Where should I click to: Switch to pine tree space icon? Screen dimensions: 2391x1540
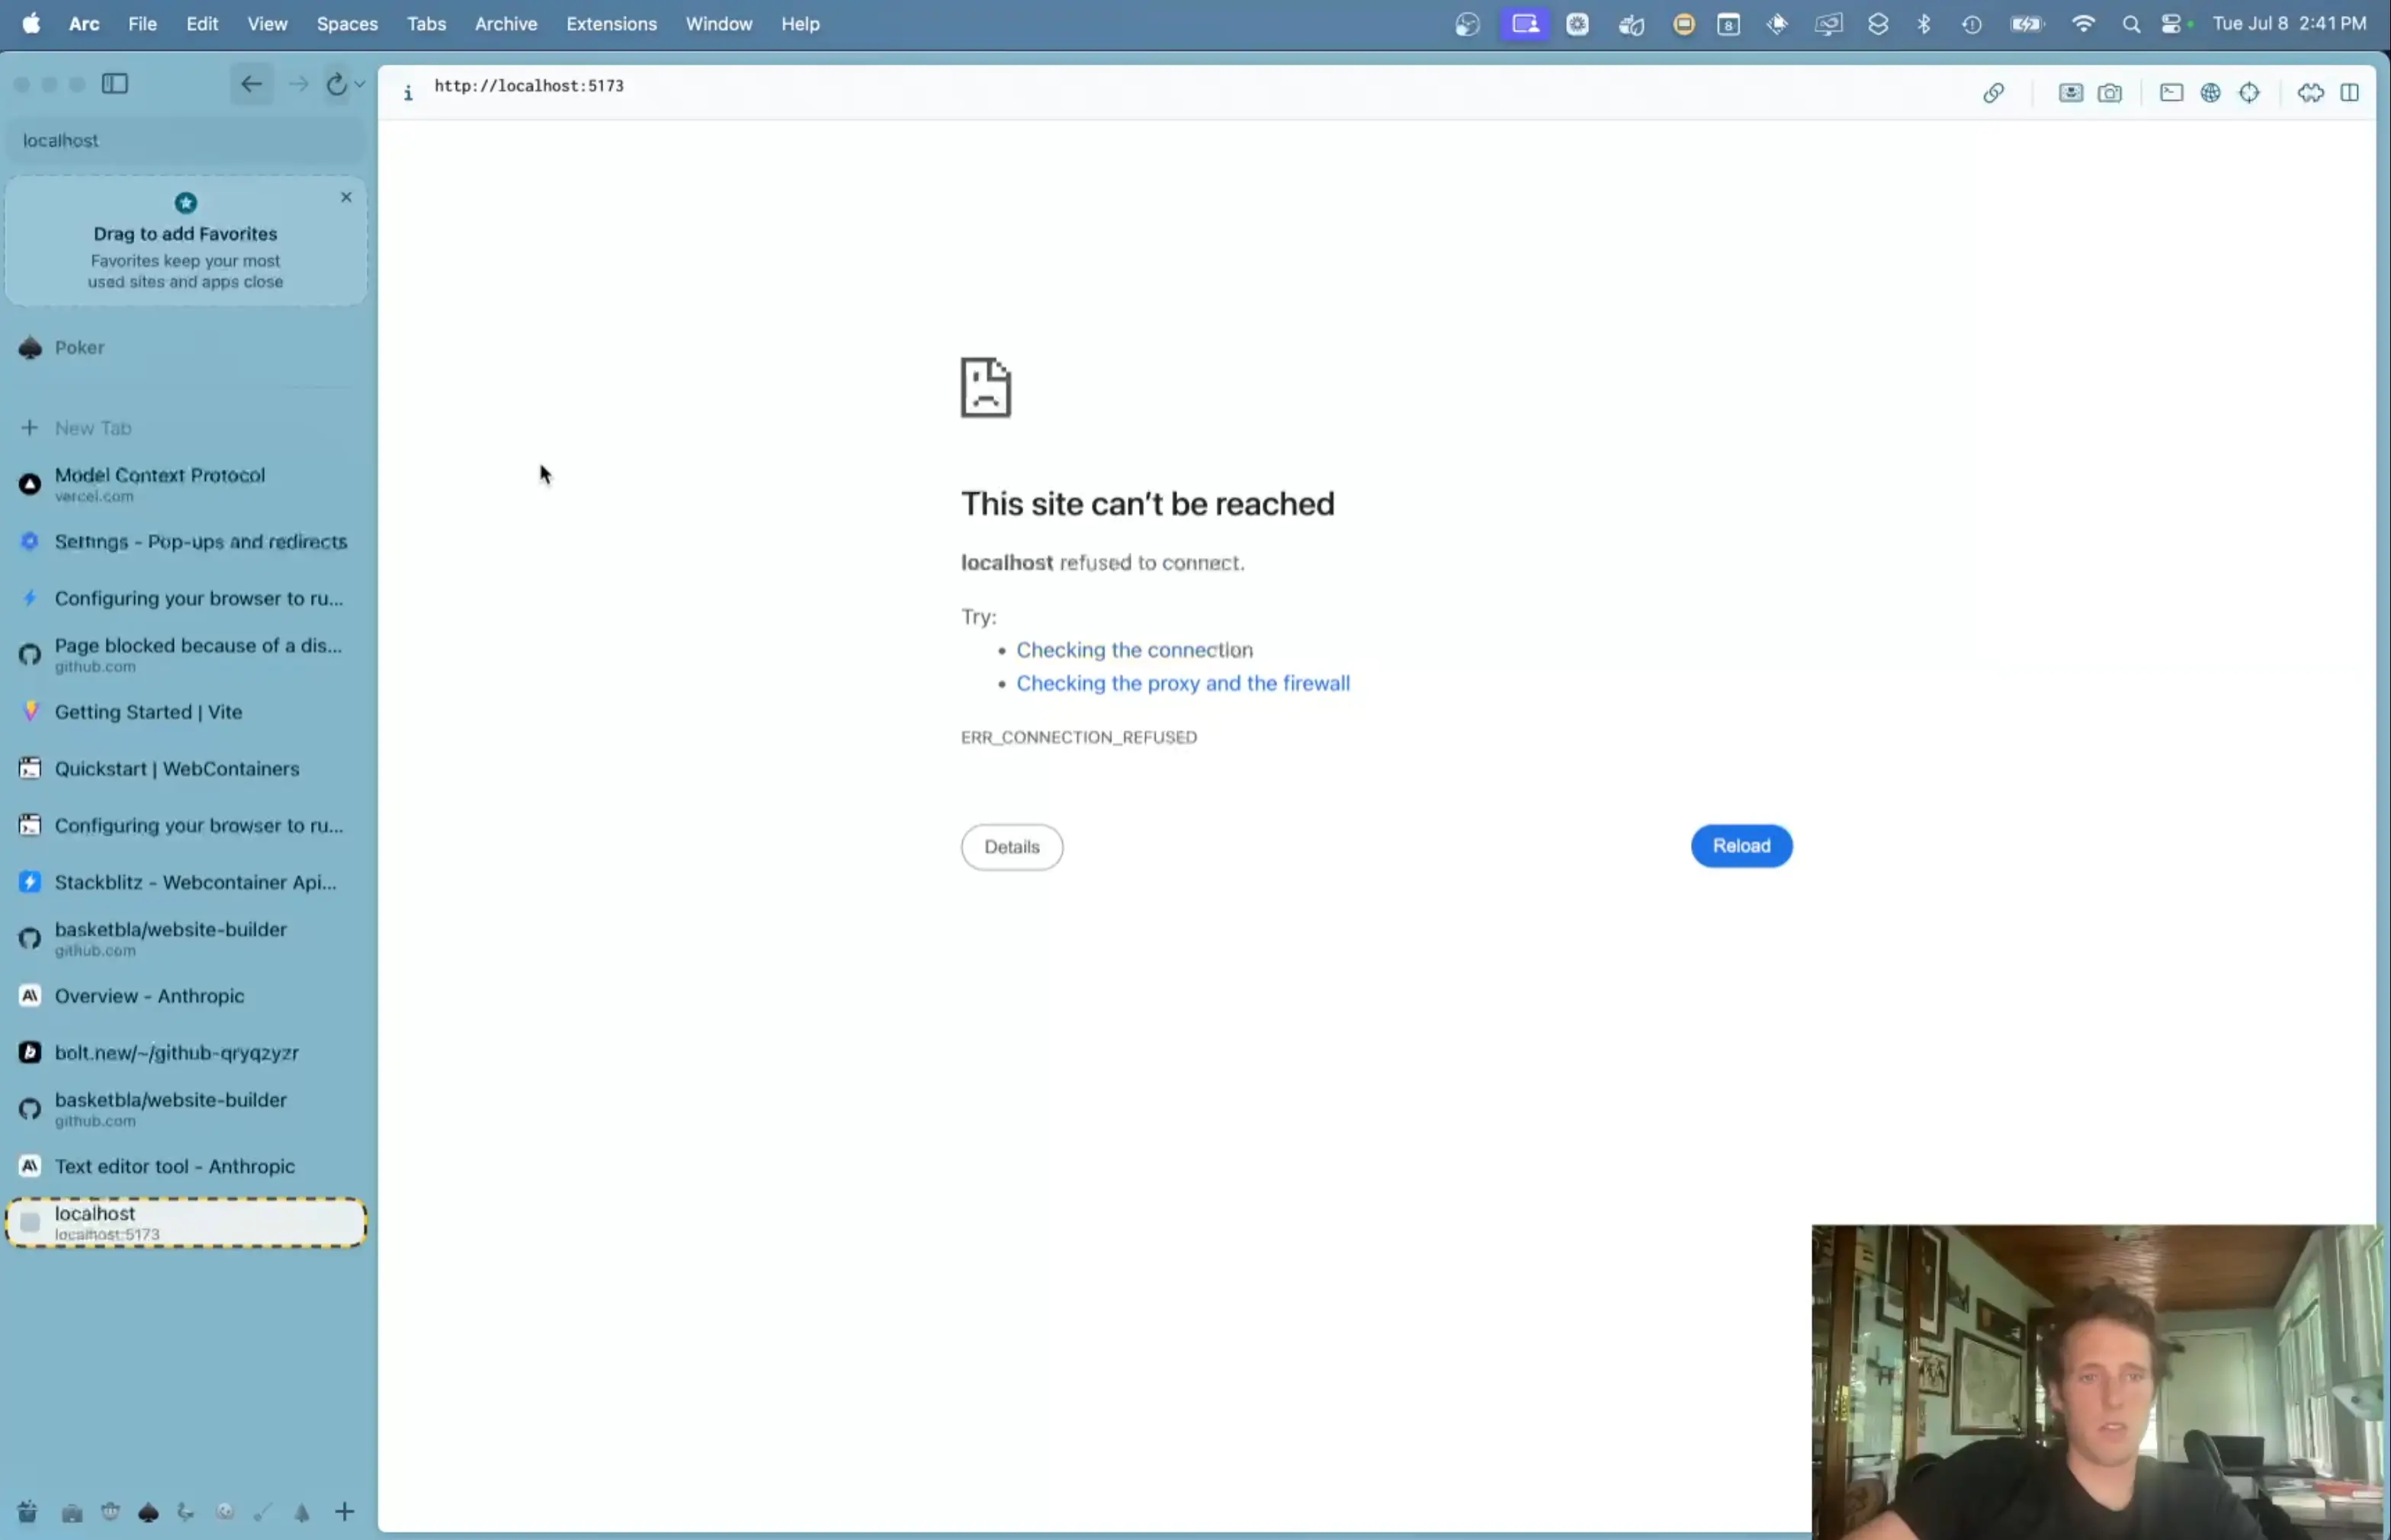tap(302, 1513)
